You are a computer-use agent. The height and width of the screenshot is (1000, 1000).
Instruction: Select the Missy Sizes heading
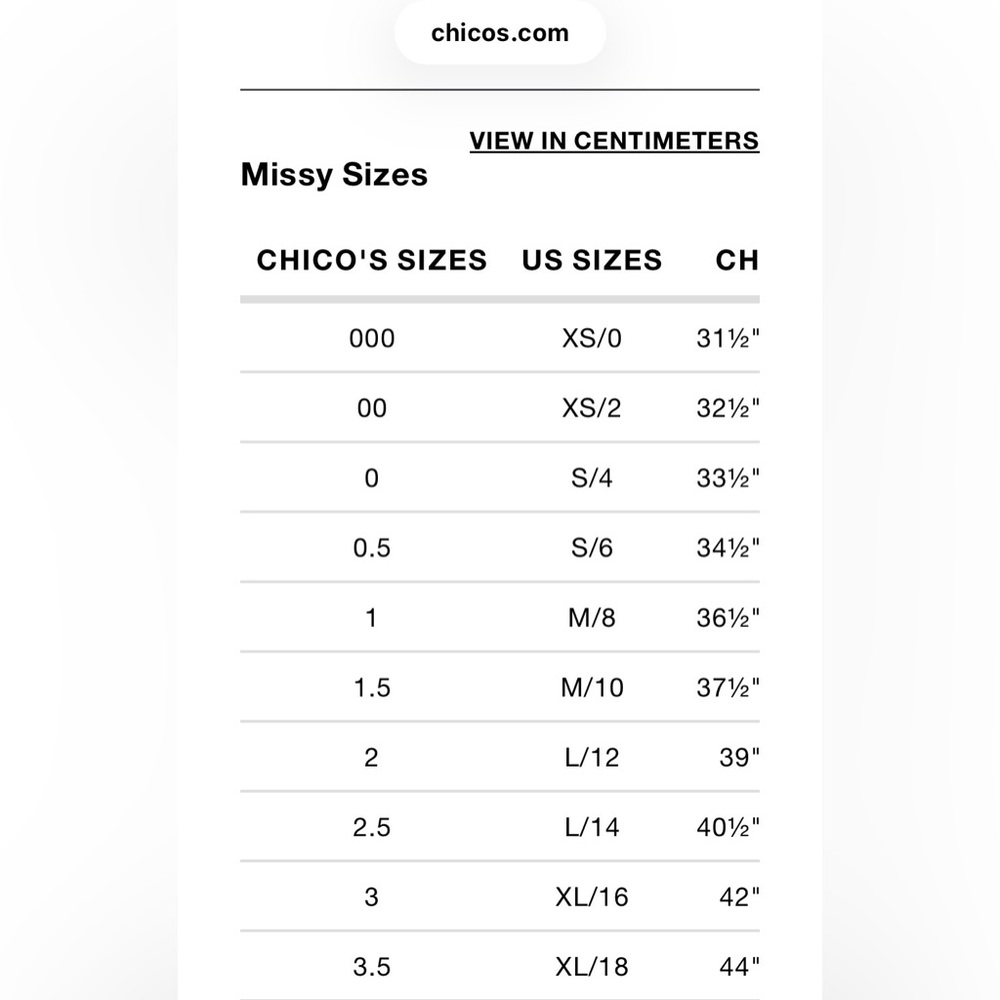pos(334,175)
